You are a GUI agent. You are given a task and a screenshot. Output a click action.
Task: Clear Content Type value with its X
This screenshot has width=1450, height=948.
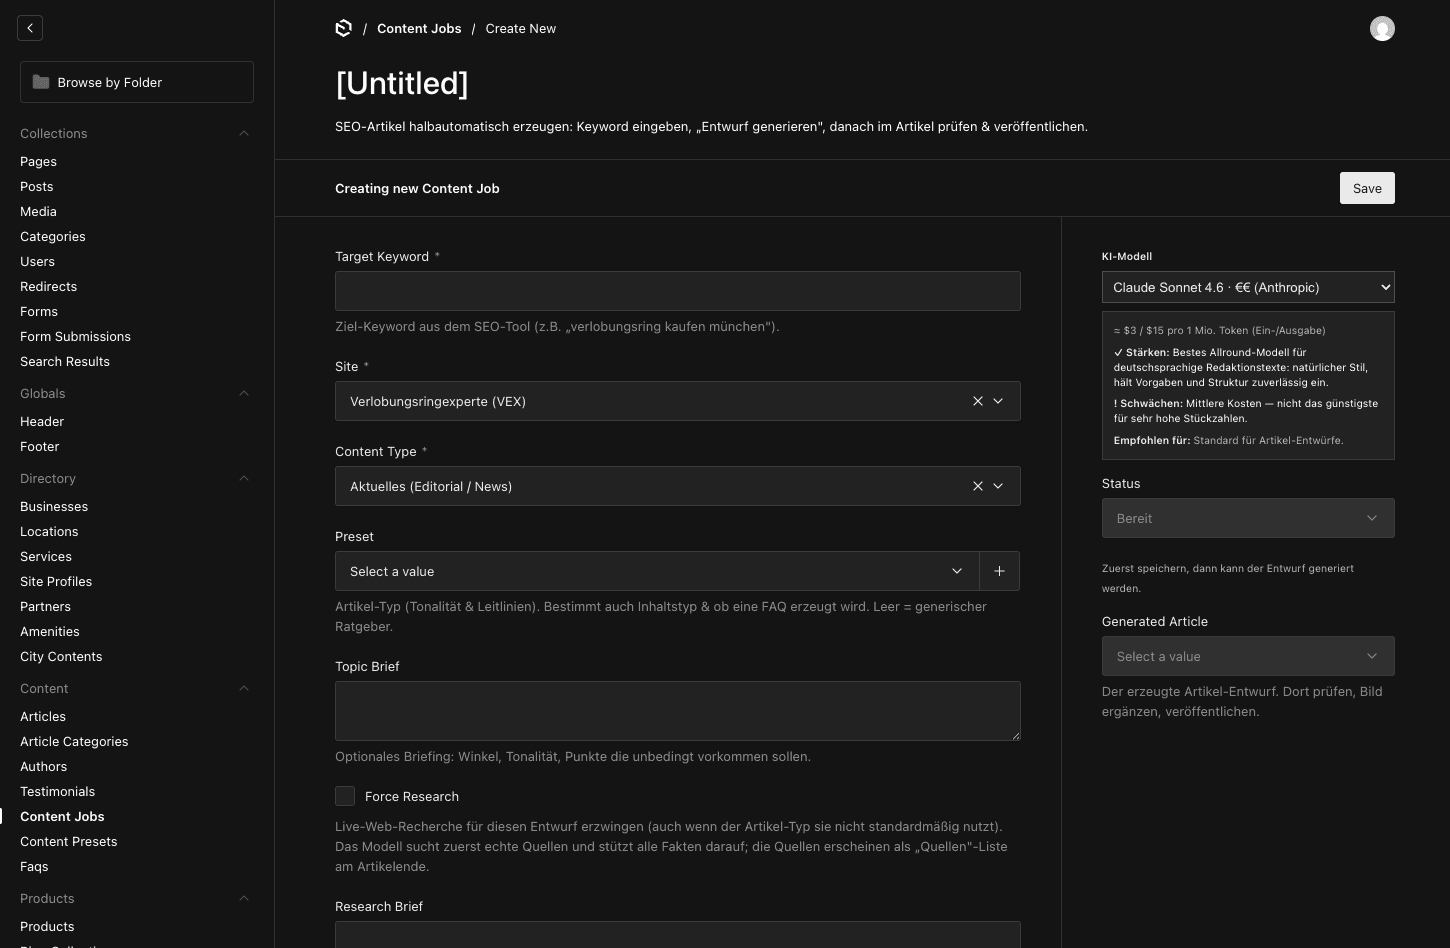(x=978, y=486)
